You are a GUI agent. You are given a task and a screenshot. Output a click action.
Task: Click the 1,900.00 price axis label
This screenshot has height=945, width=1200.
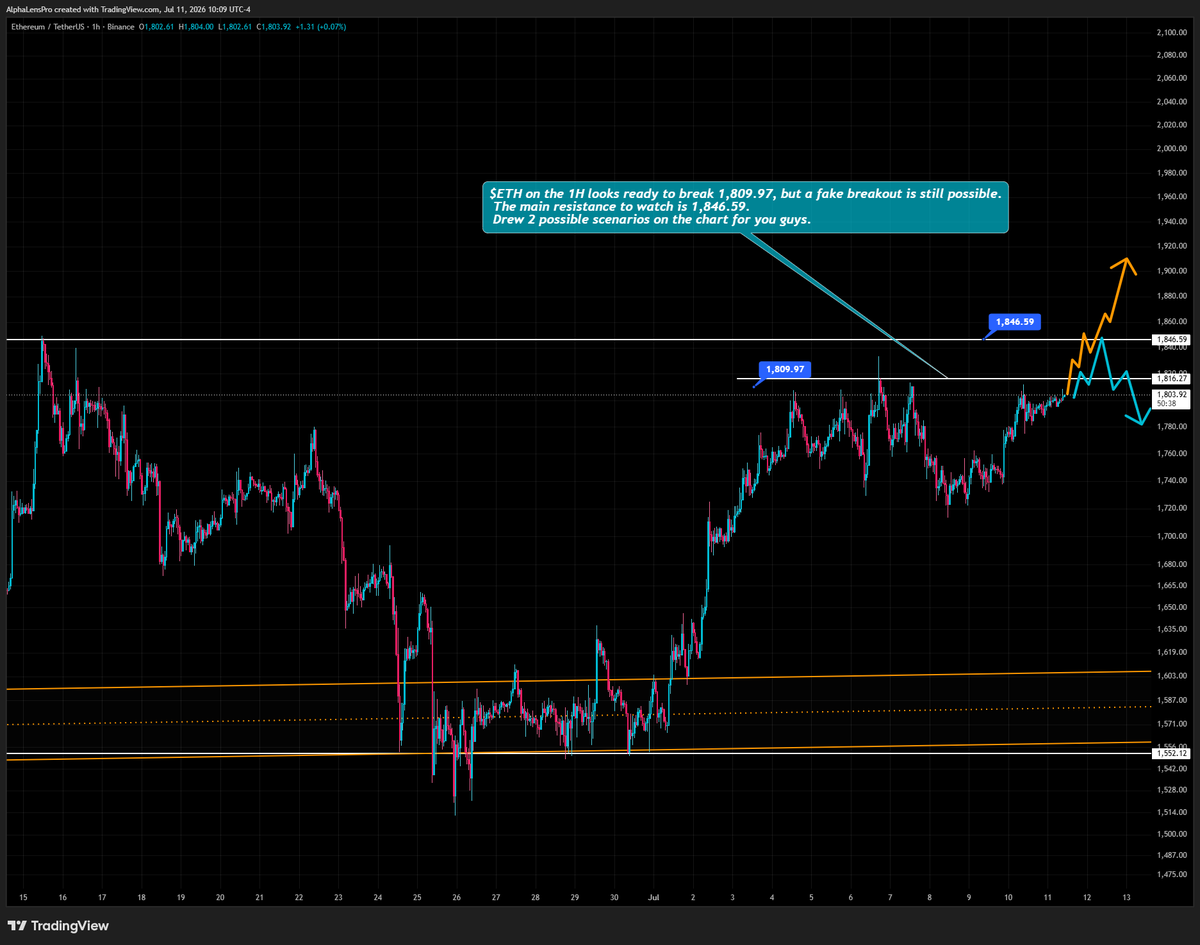[1171, 271]
